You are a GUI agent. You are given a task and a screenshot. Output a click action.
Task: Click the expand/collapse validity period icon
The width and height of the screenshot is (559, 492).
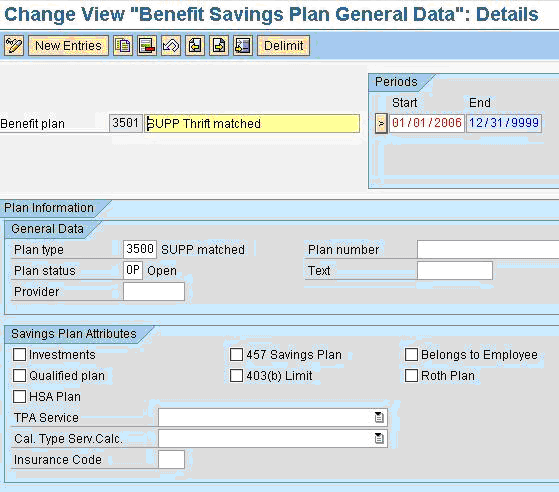click(243, 46)
